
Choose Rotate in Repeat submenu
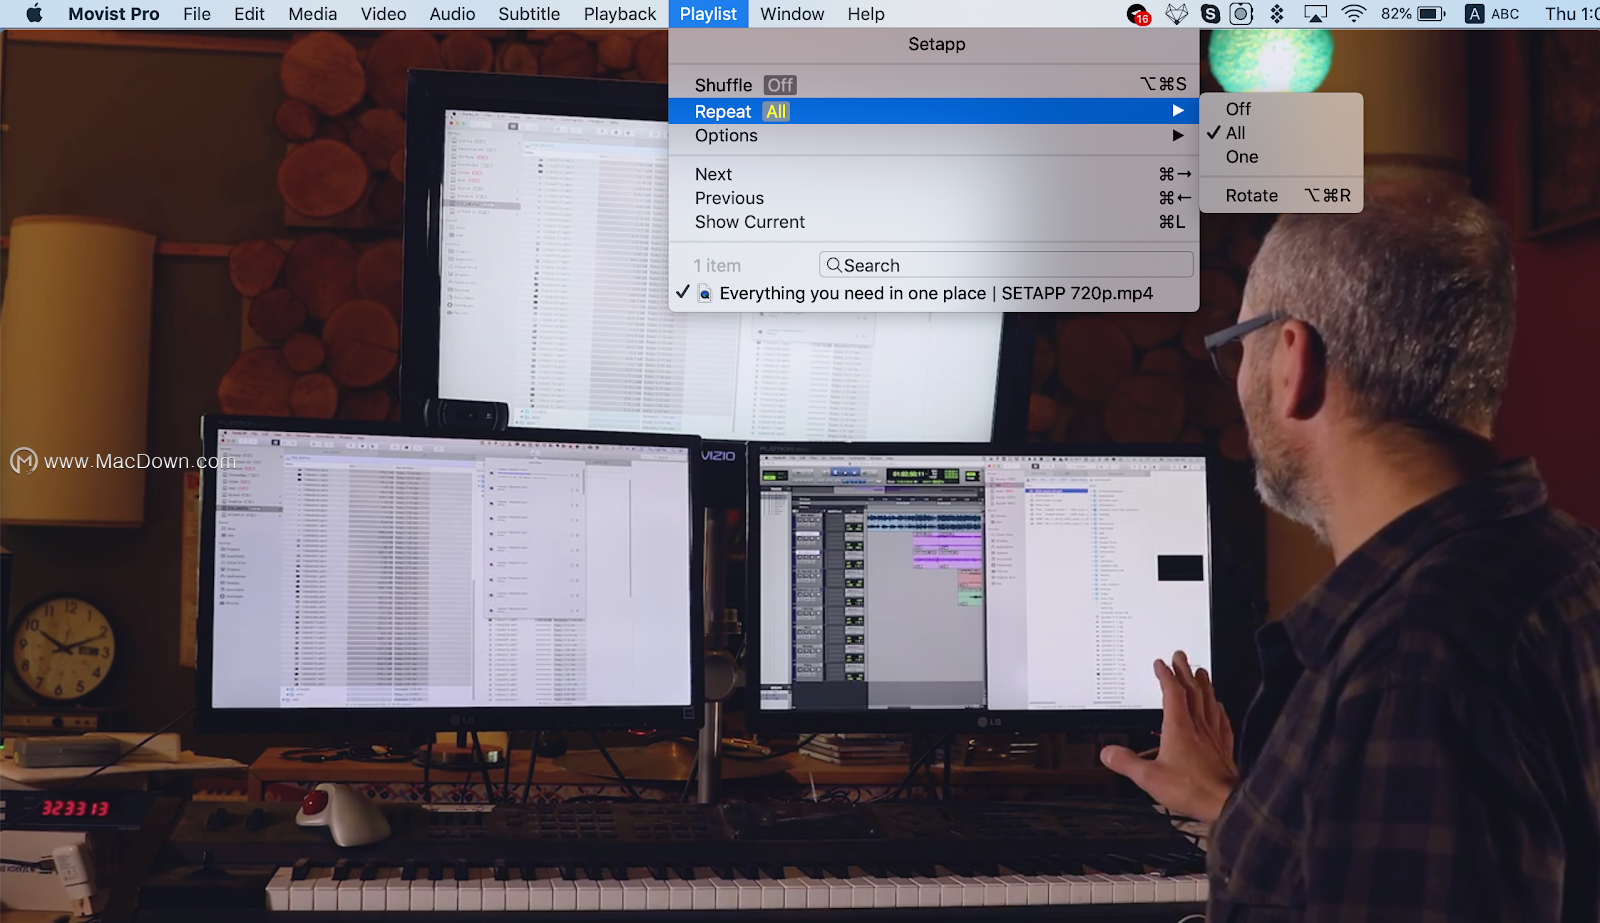[1281, 196]
